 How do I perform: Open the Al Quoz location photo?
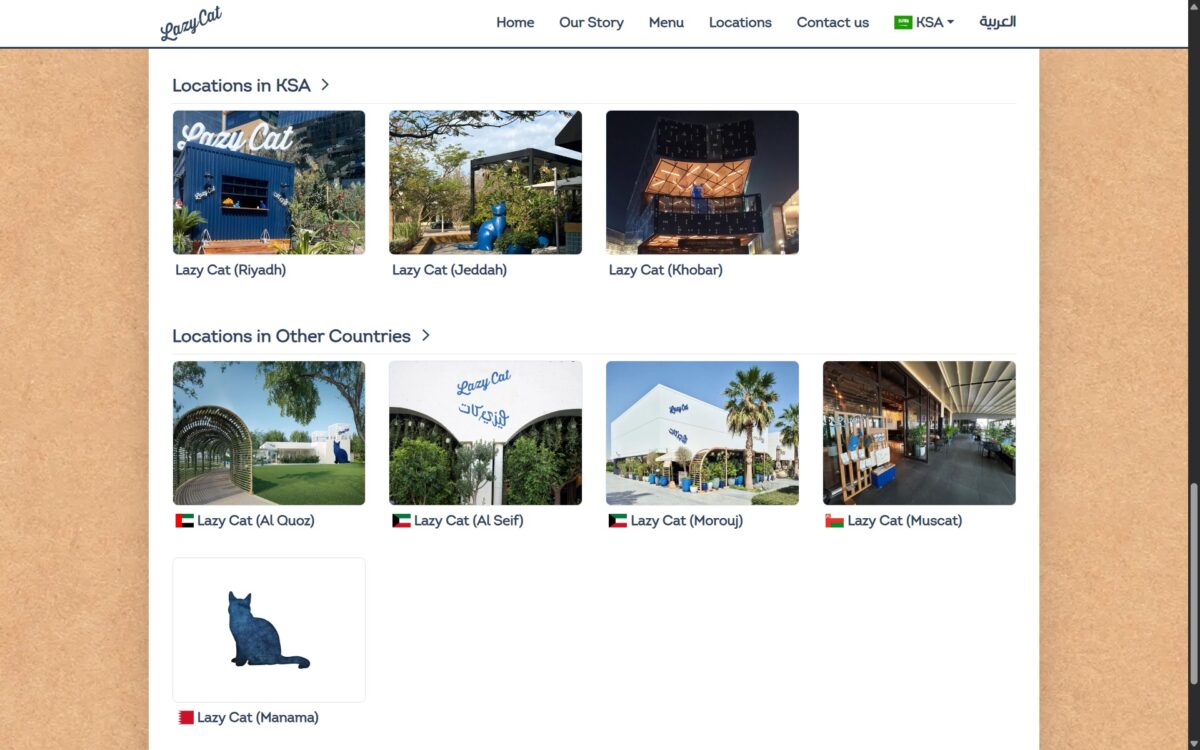coord(269,433)
